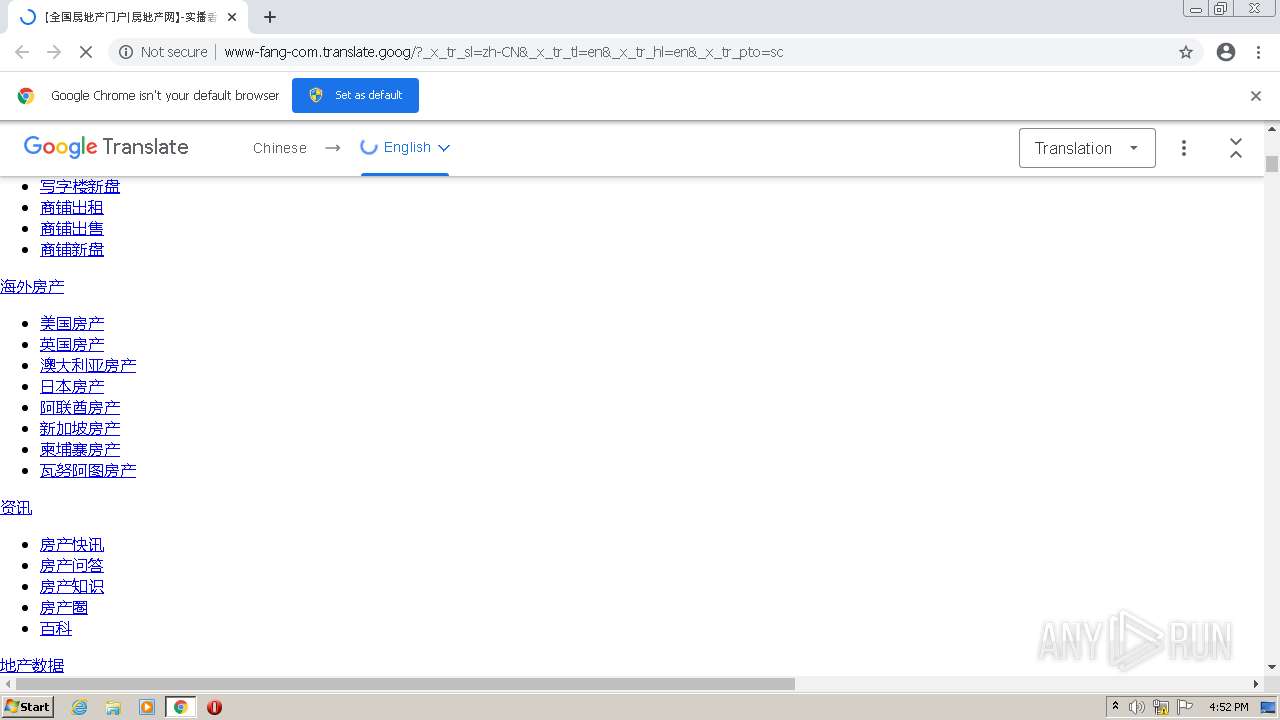Click the Action Center flag icon
The image size is (1280, 720).
point(1185,707)
